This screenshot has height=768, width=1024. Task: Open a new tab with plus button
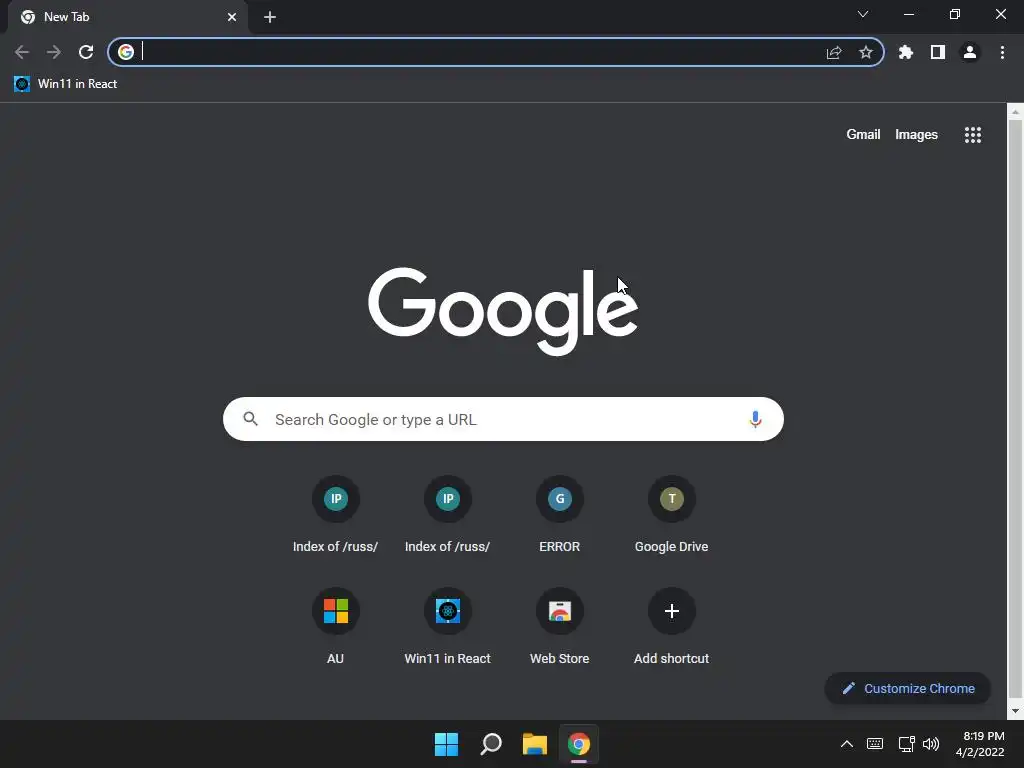click(270, 17)
